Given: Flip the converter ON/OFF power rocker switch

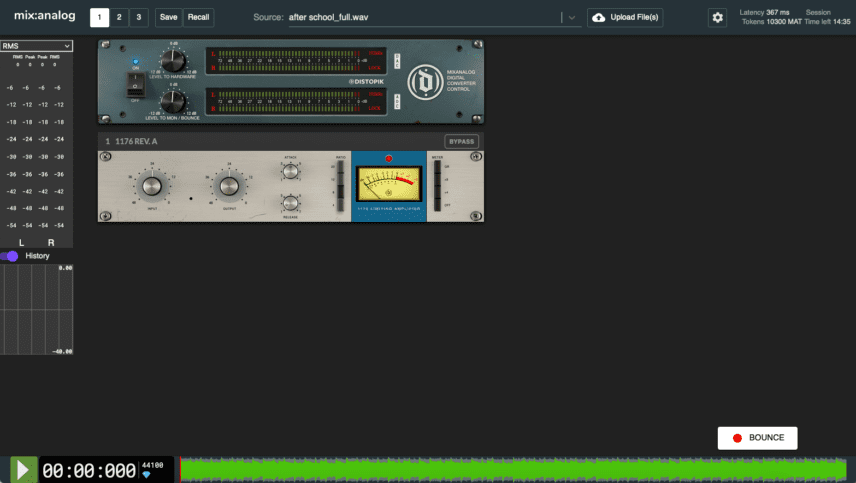Looking at the screenshot, I should pos(135,85).
